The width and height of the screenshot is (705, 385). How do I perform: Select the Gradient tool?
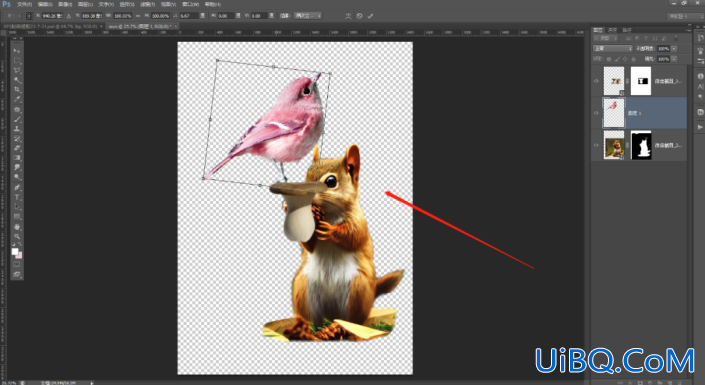click(x=17, y=158)
